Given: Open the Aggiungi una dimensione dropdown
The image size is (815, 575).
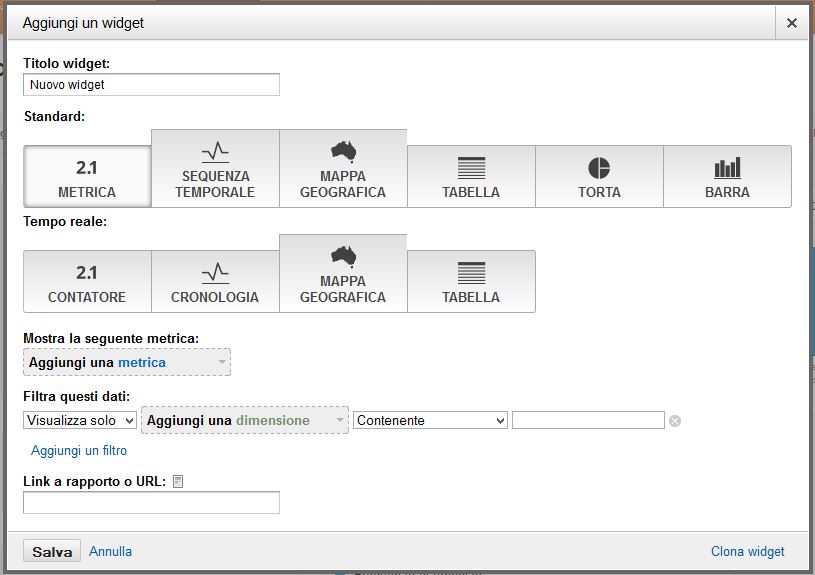Looking at the screenshot, I should click(x=245, y=420).
